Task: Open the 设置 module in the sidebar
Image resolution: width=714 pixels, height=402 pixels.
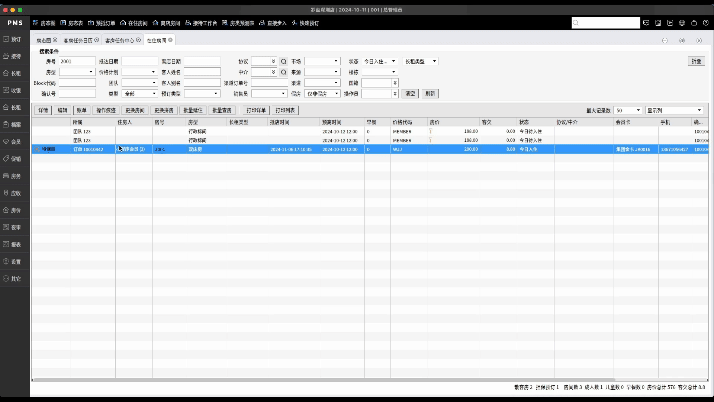Action: (x=13, y=261)
